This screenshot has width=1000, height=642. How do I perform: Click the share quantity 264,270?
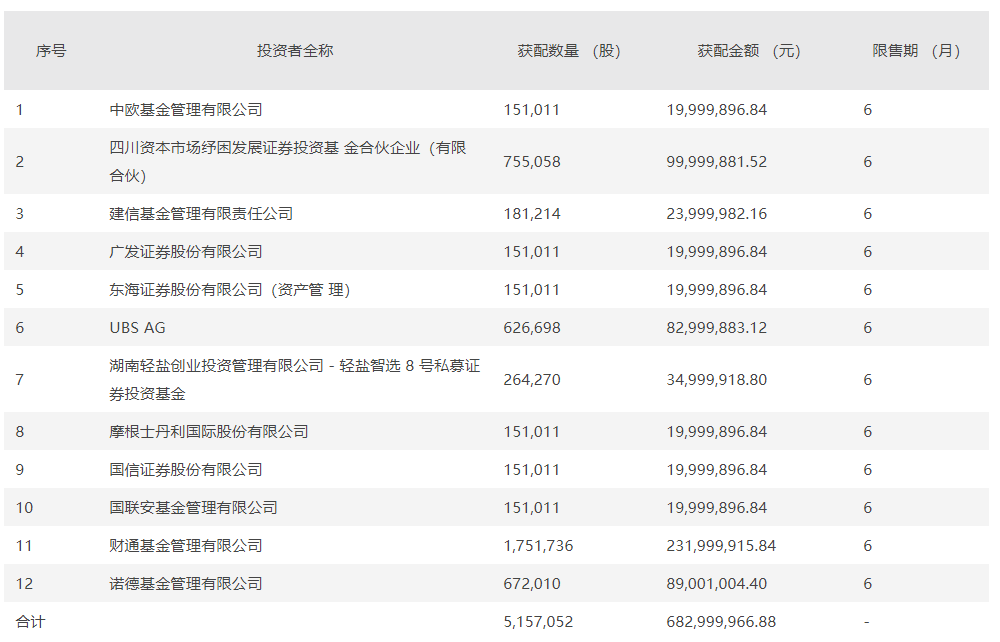coord(532,380)
